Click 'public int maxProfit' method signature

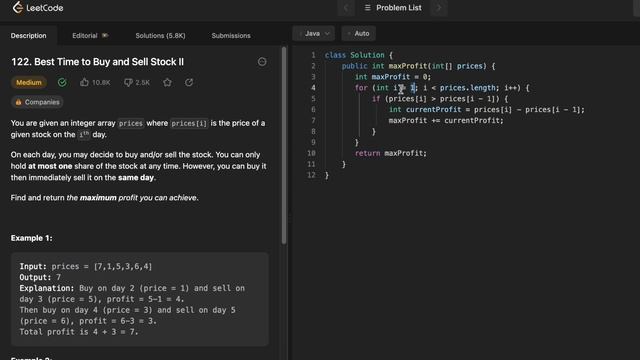coord(418,66)
